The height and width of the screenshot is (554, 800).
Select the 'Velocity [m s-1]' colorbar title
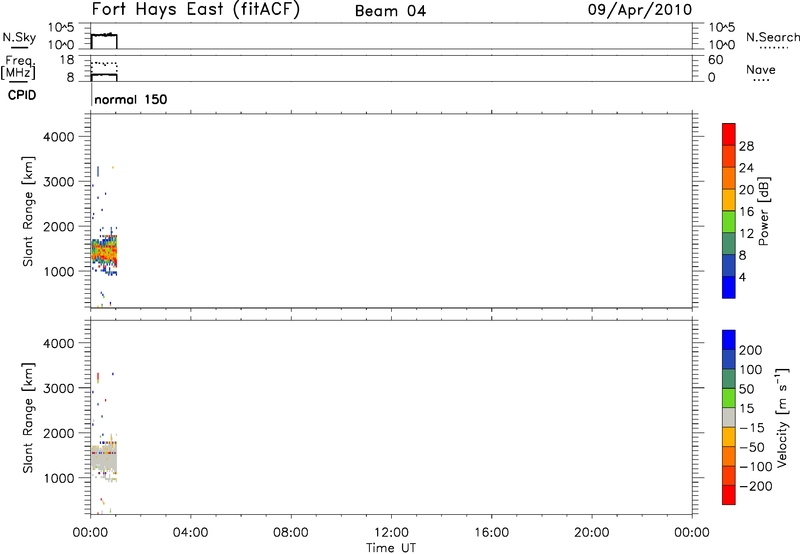(x=782, y=418)
